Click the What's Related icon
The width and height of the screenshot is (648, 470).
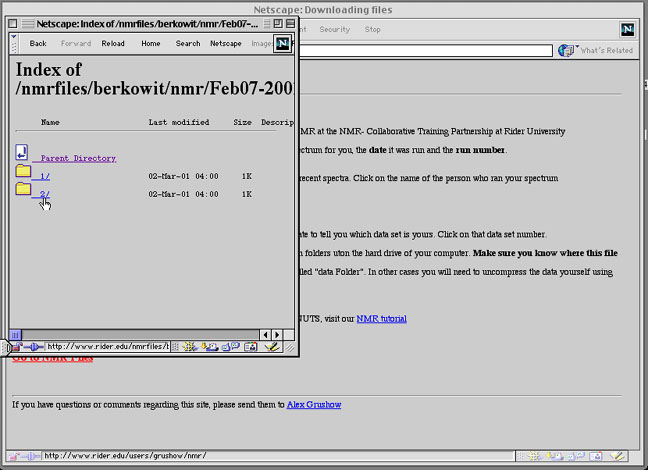pos(568,50)
